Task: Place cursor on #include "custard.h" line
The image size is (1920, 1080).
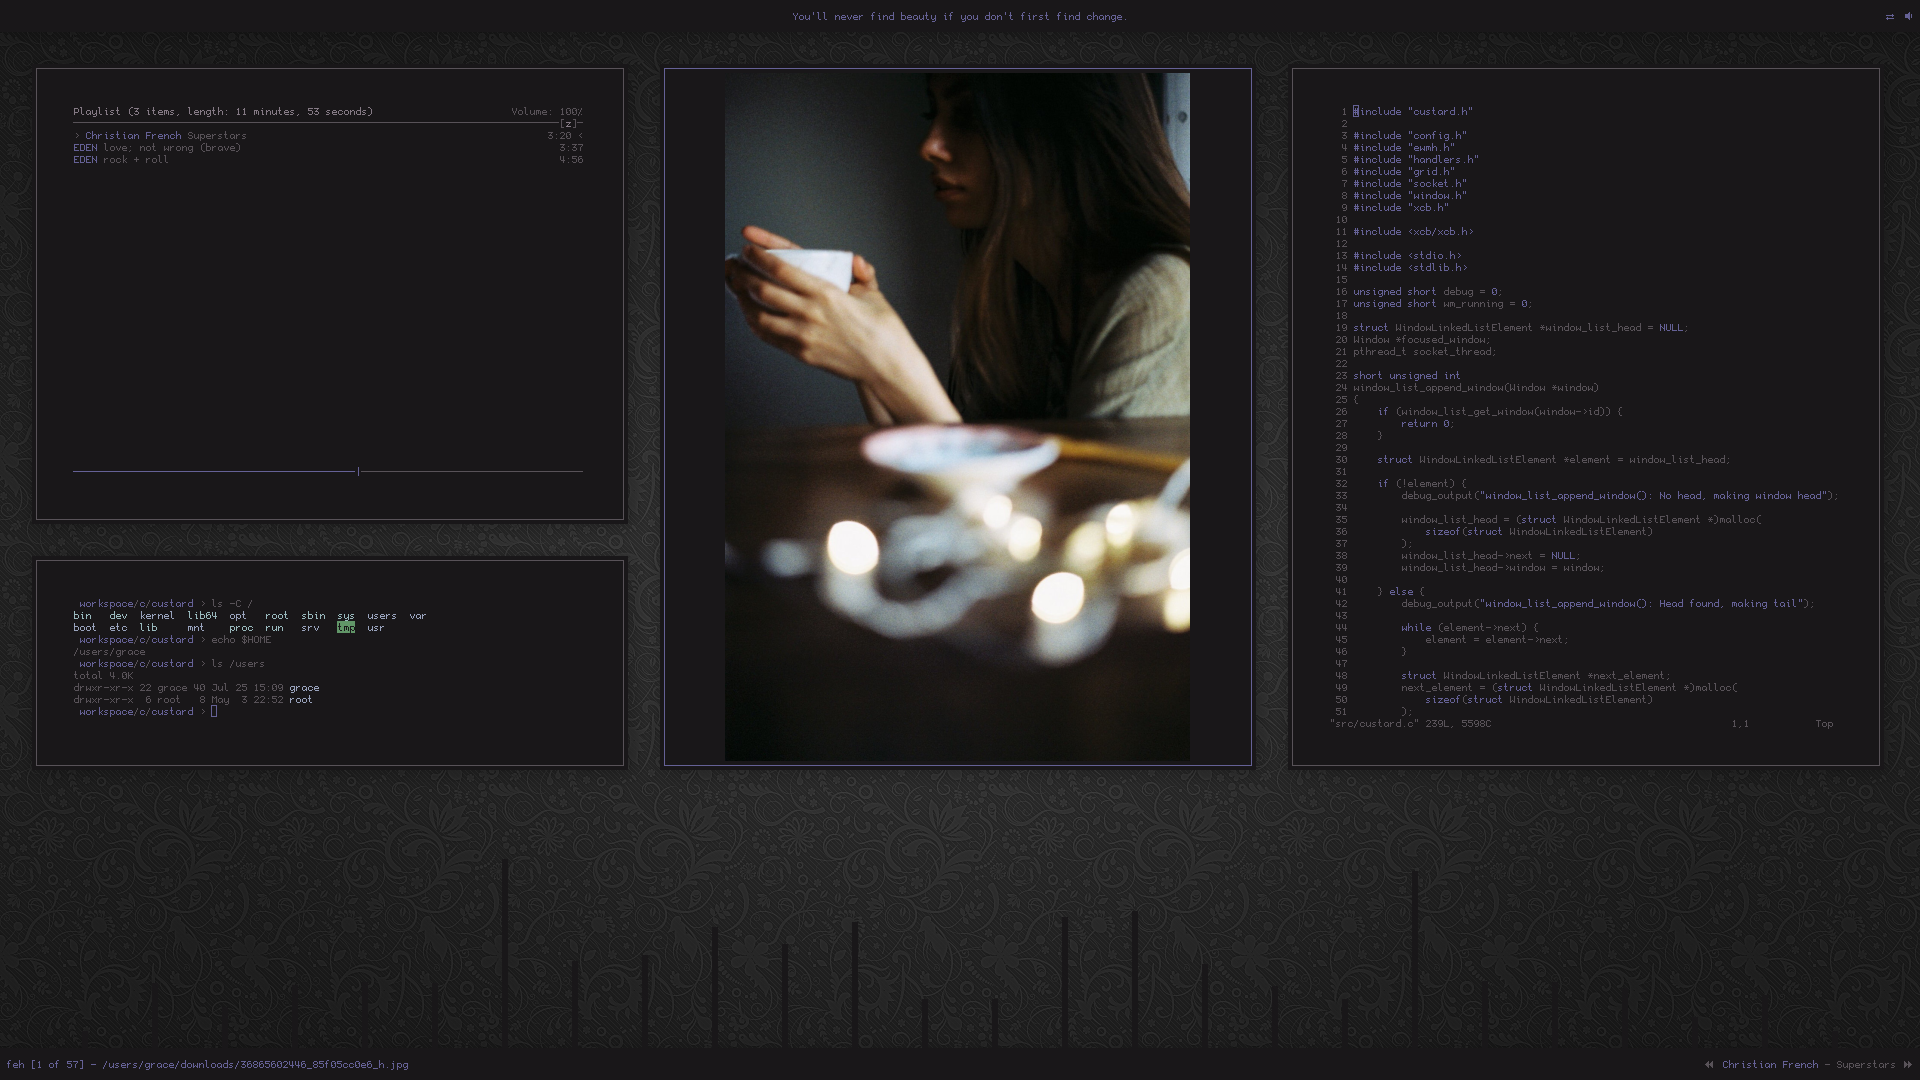Action: 1413,112
